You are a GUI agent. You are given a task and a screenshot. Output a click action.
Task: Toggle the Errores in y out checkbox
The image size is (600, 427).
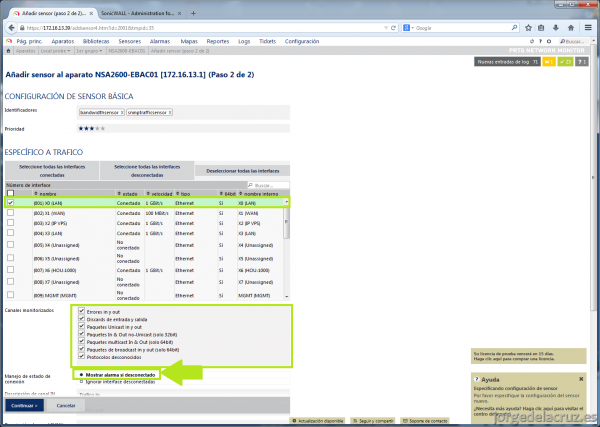(82, 311)
